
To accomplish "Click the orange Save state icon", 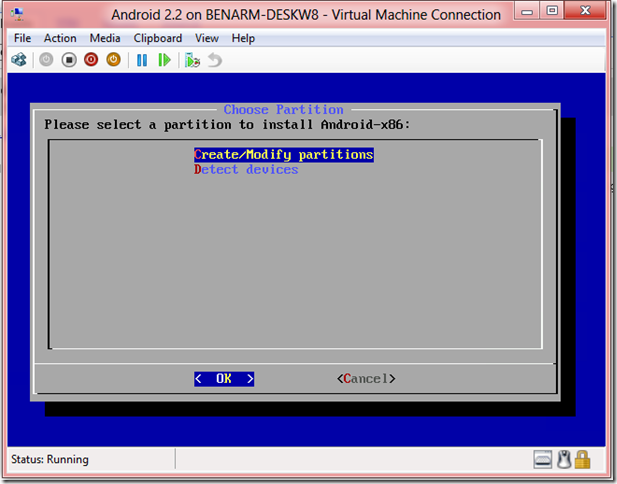I will 113,60.
